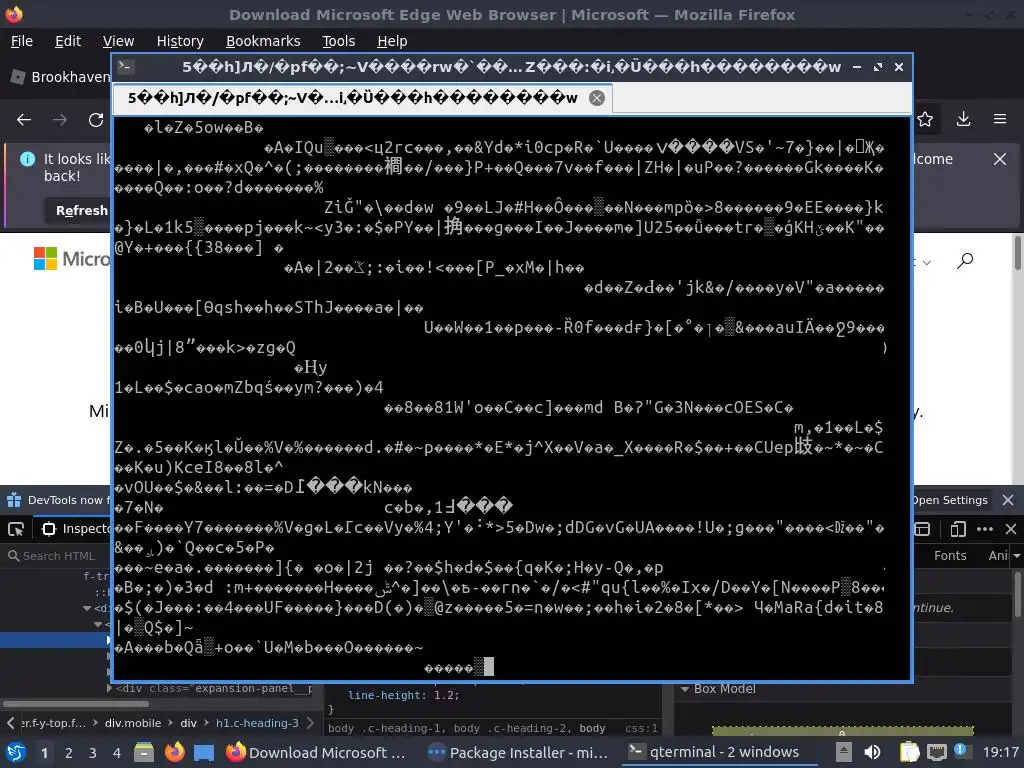Click the show desktop panel icon

(x=204, y=752)
